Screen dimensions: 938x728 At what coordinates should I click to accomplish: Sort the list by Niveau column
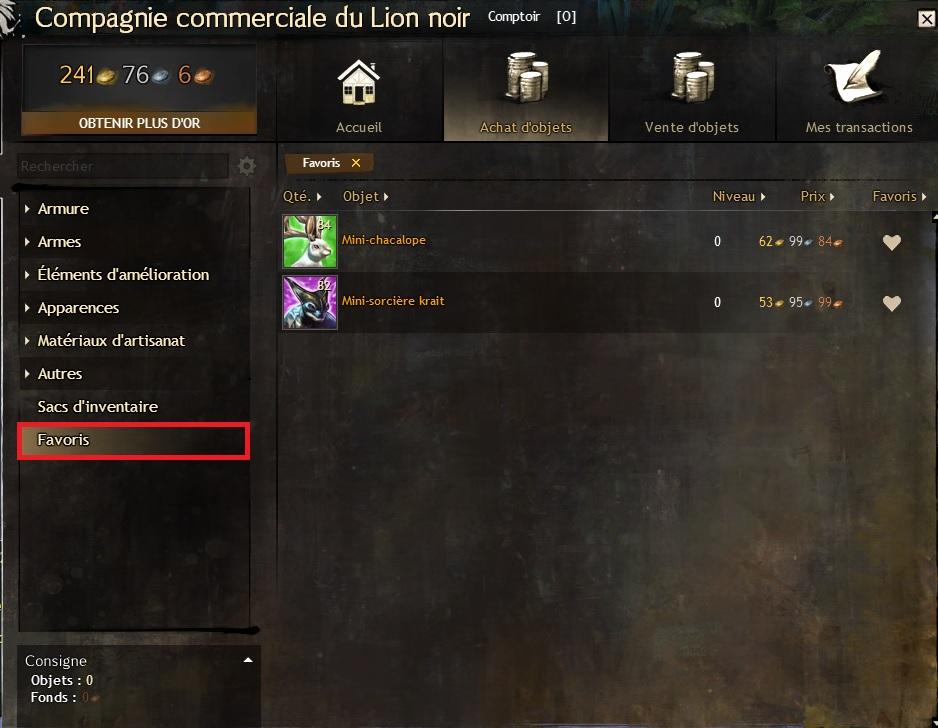point(739,196)
